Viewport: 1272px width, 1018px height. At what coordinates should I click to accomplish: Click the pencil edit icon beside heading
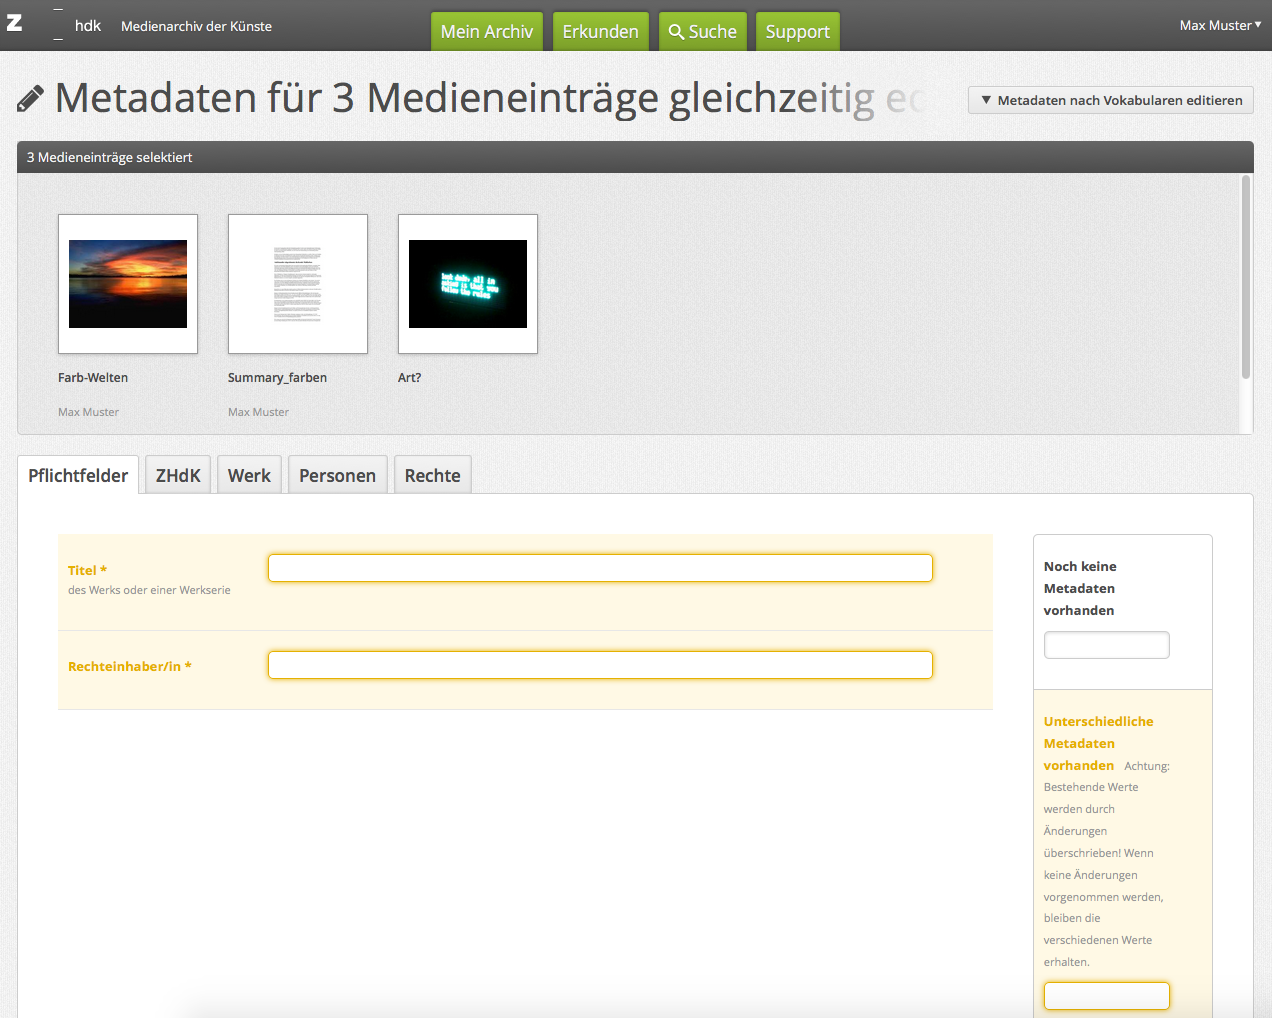click(31, 99)
